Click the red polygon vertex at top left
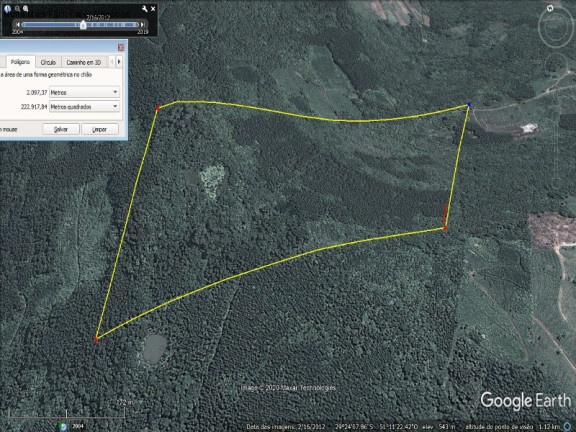Viewport: 576px width, 432px height. pyautogui.click(x=158, y=108)
